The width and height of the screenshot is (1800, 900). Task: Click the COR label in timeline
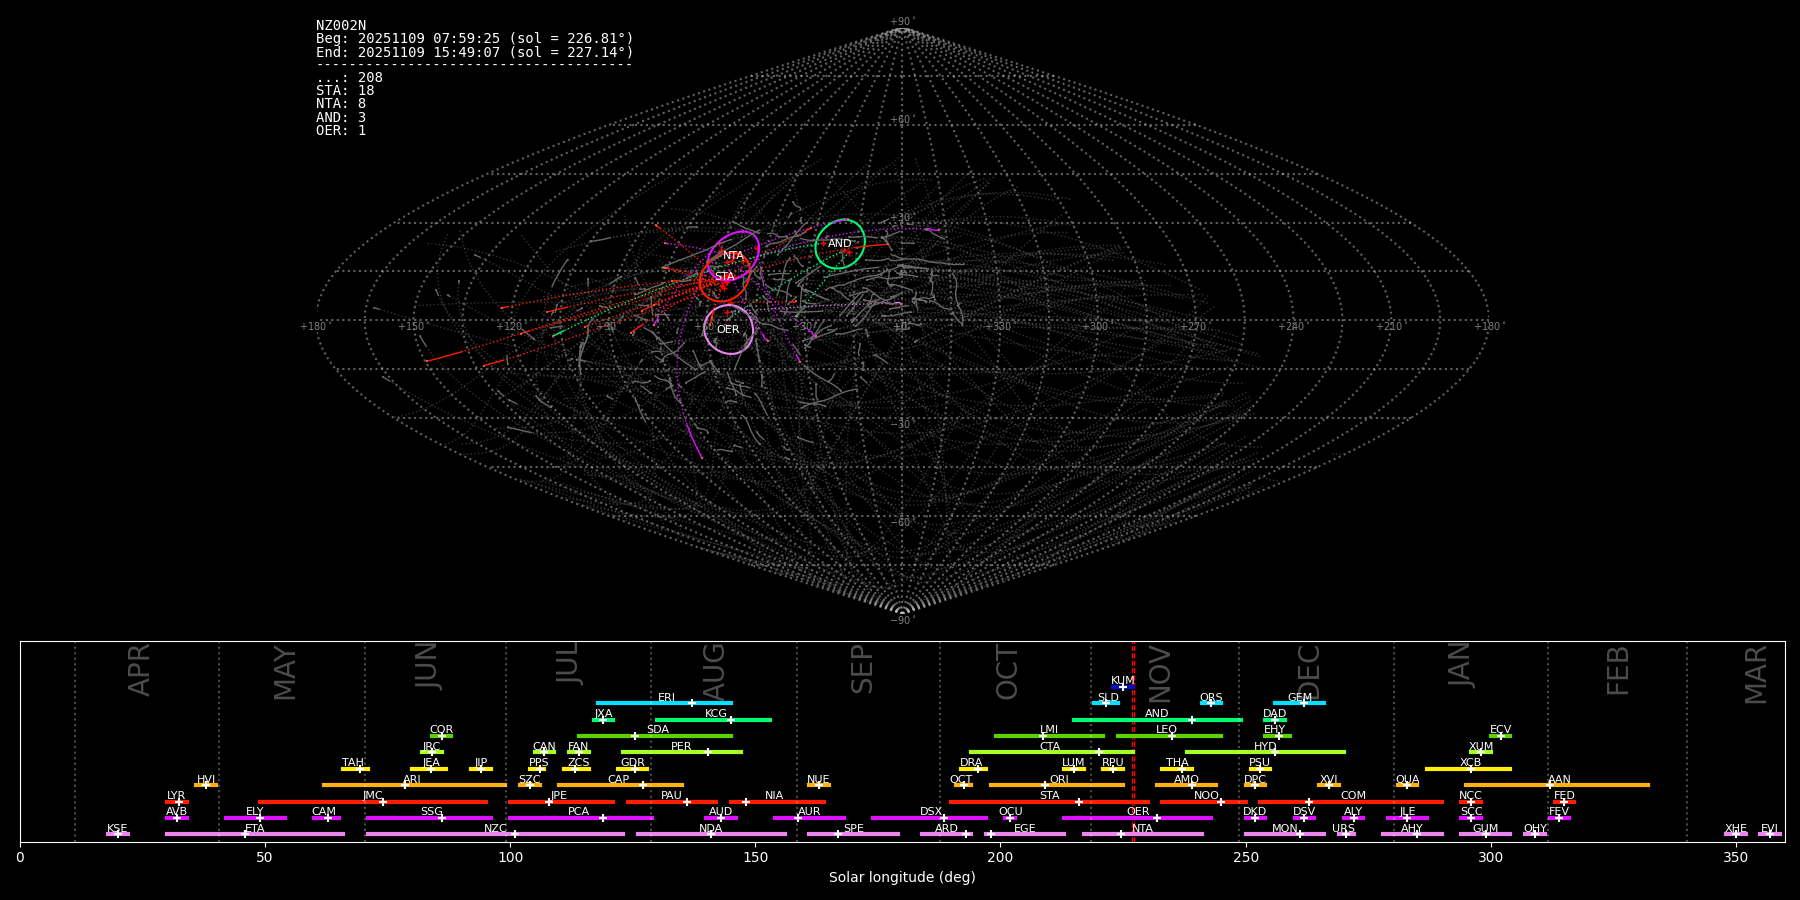coord(441,730)
